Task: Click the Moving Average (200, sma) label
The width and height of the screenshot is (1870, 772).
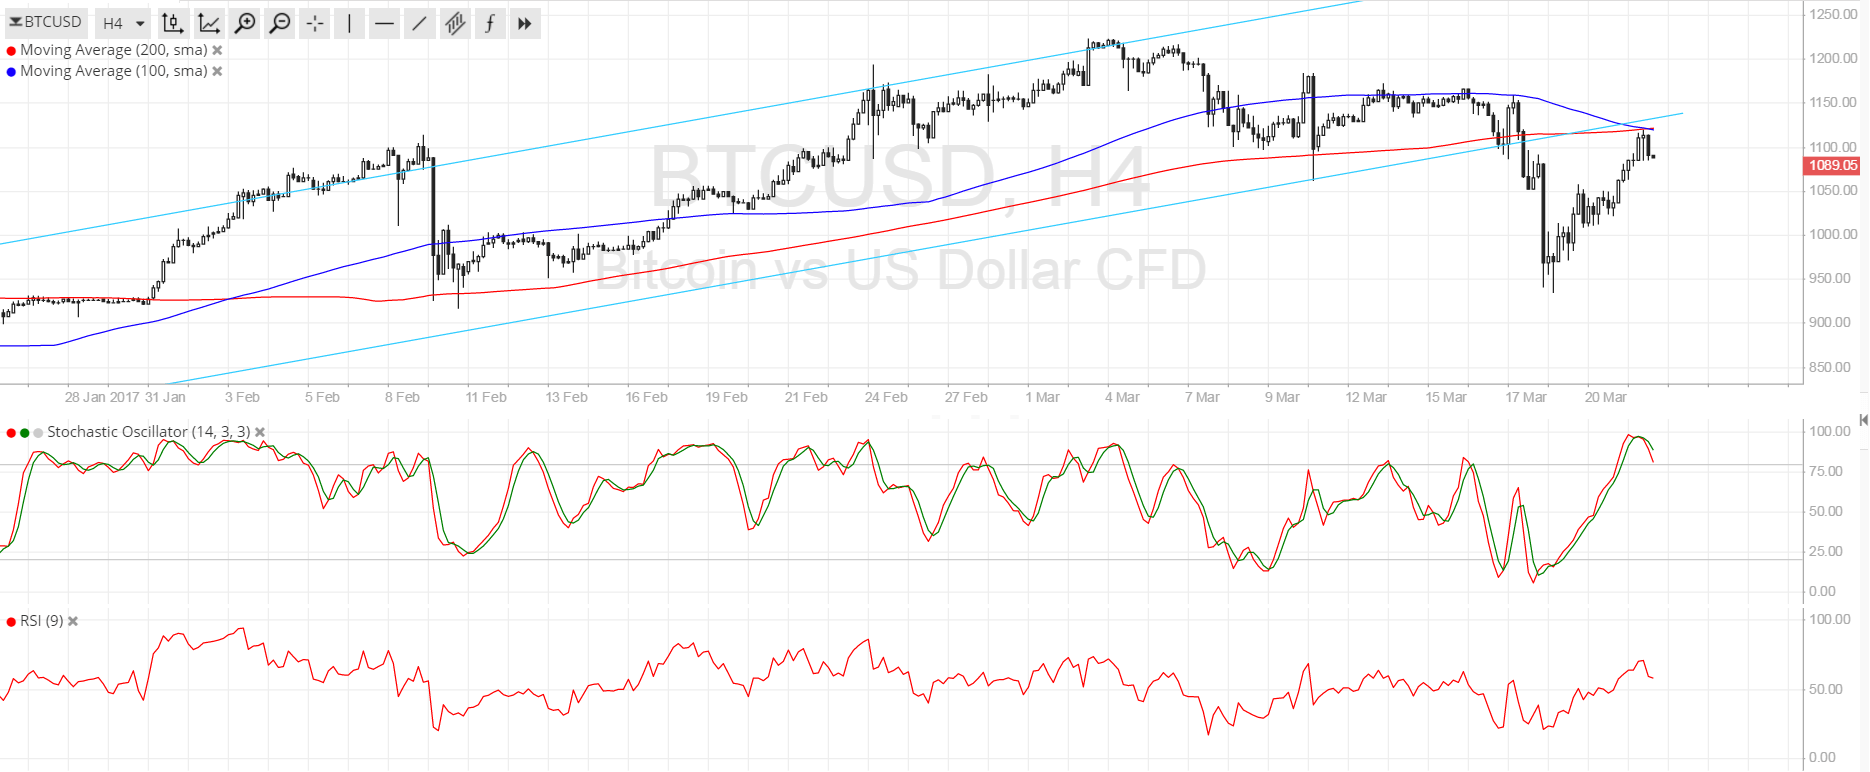Action: coord(113,50)
